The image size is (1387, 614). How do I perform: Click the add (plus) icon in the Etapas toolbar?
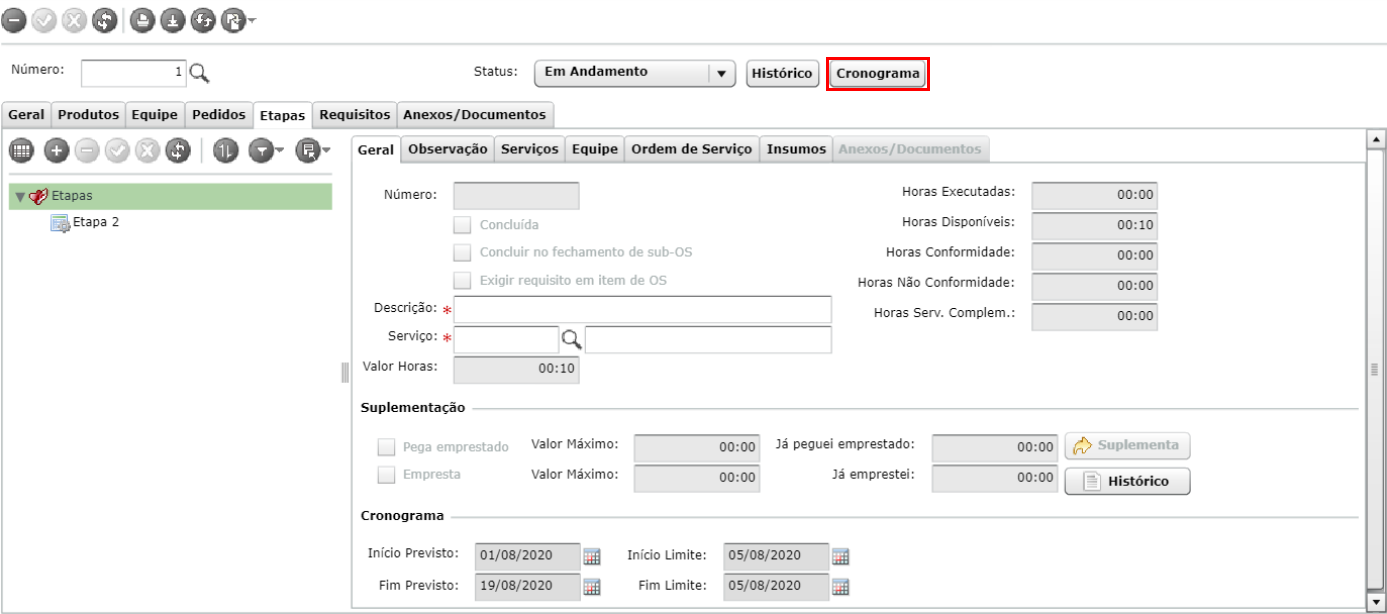pyautogui.click(x=56, y=150)
